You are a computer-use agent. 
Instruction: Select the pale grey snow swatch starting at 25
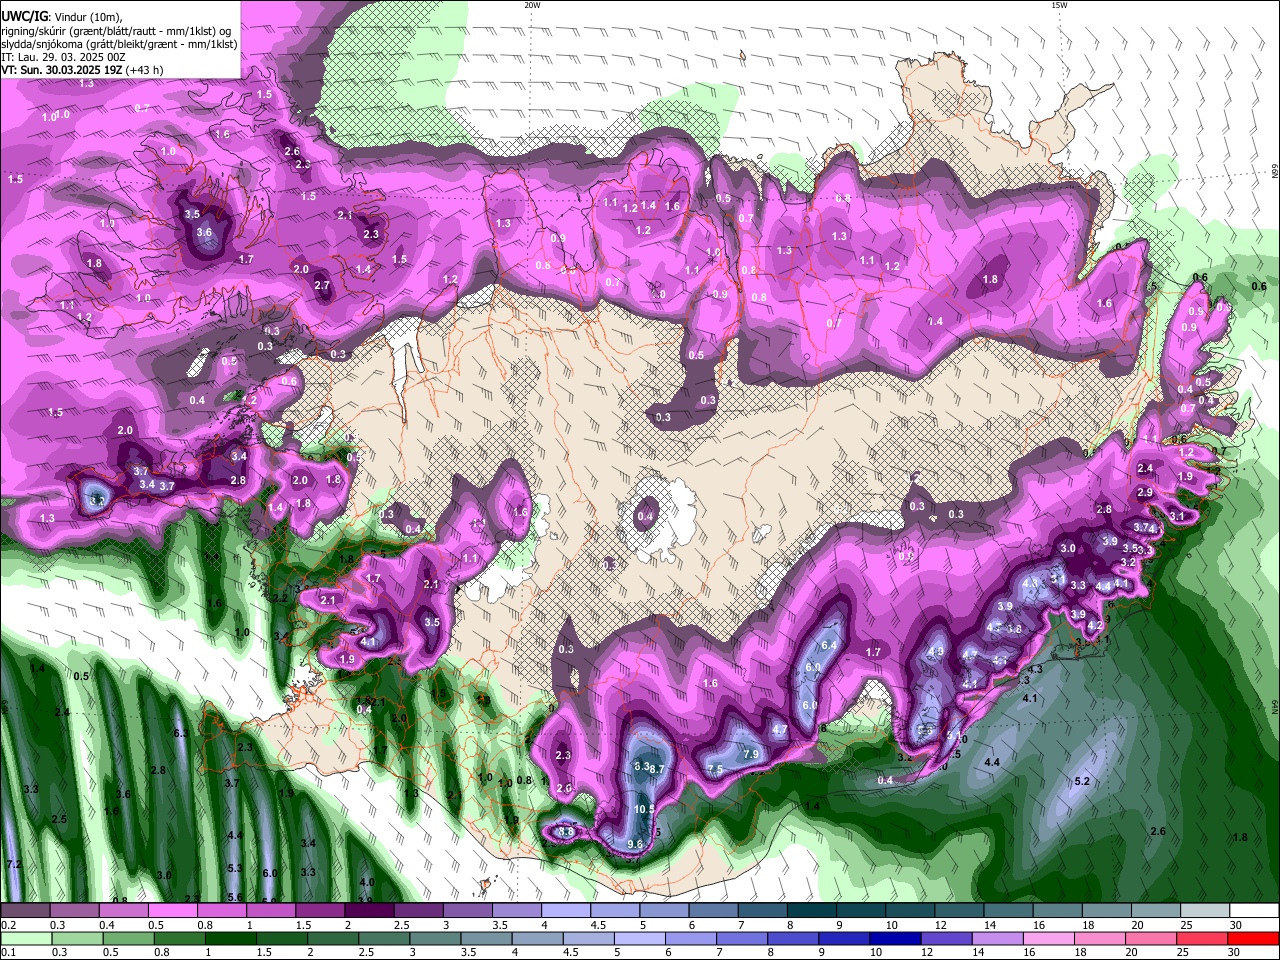(x=1205, y=910)
